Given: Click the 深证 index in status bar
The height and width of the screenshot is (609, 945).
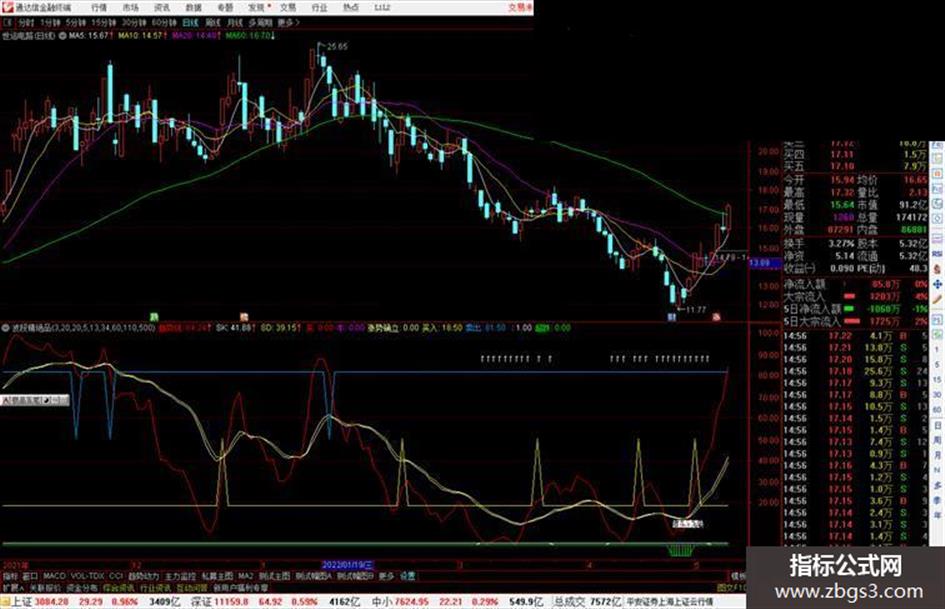Looking at the screenshot, I should pos(201,602).
